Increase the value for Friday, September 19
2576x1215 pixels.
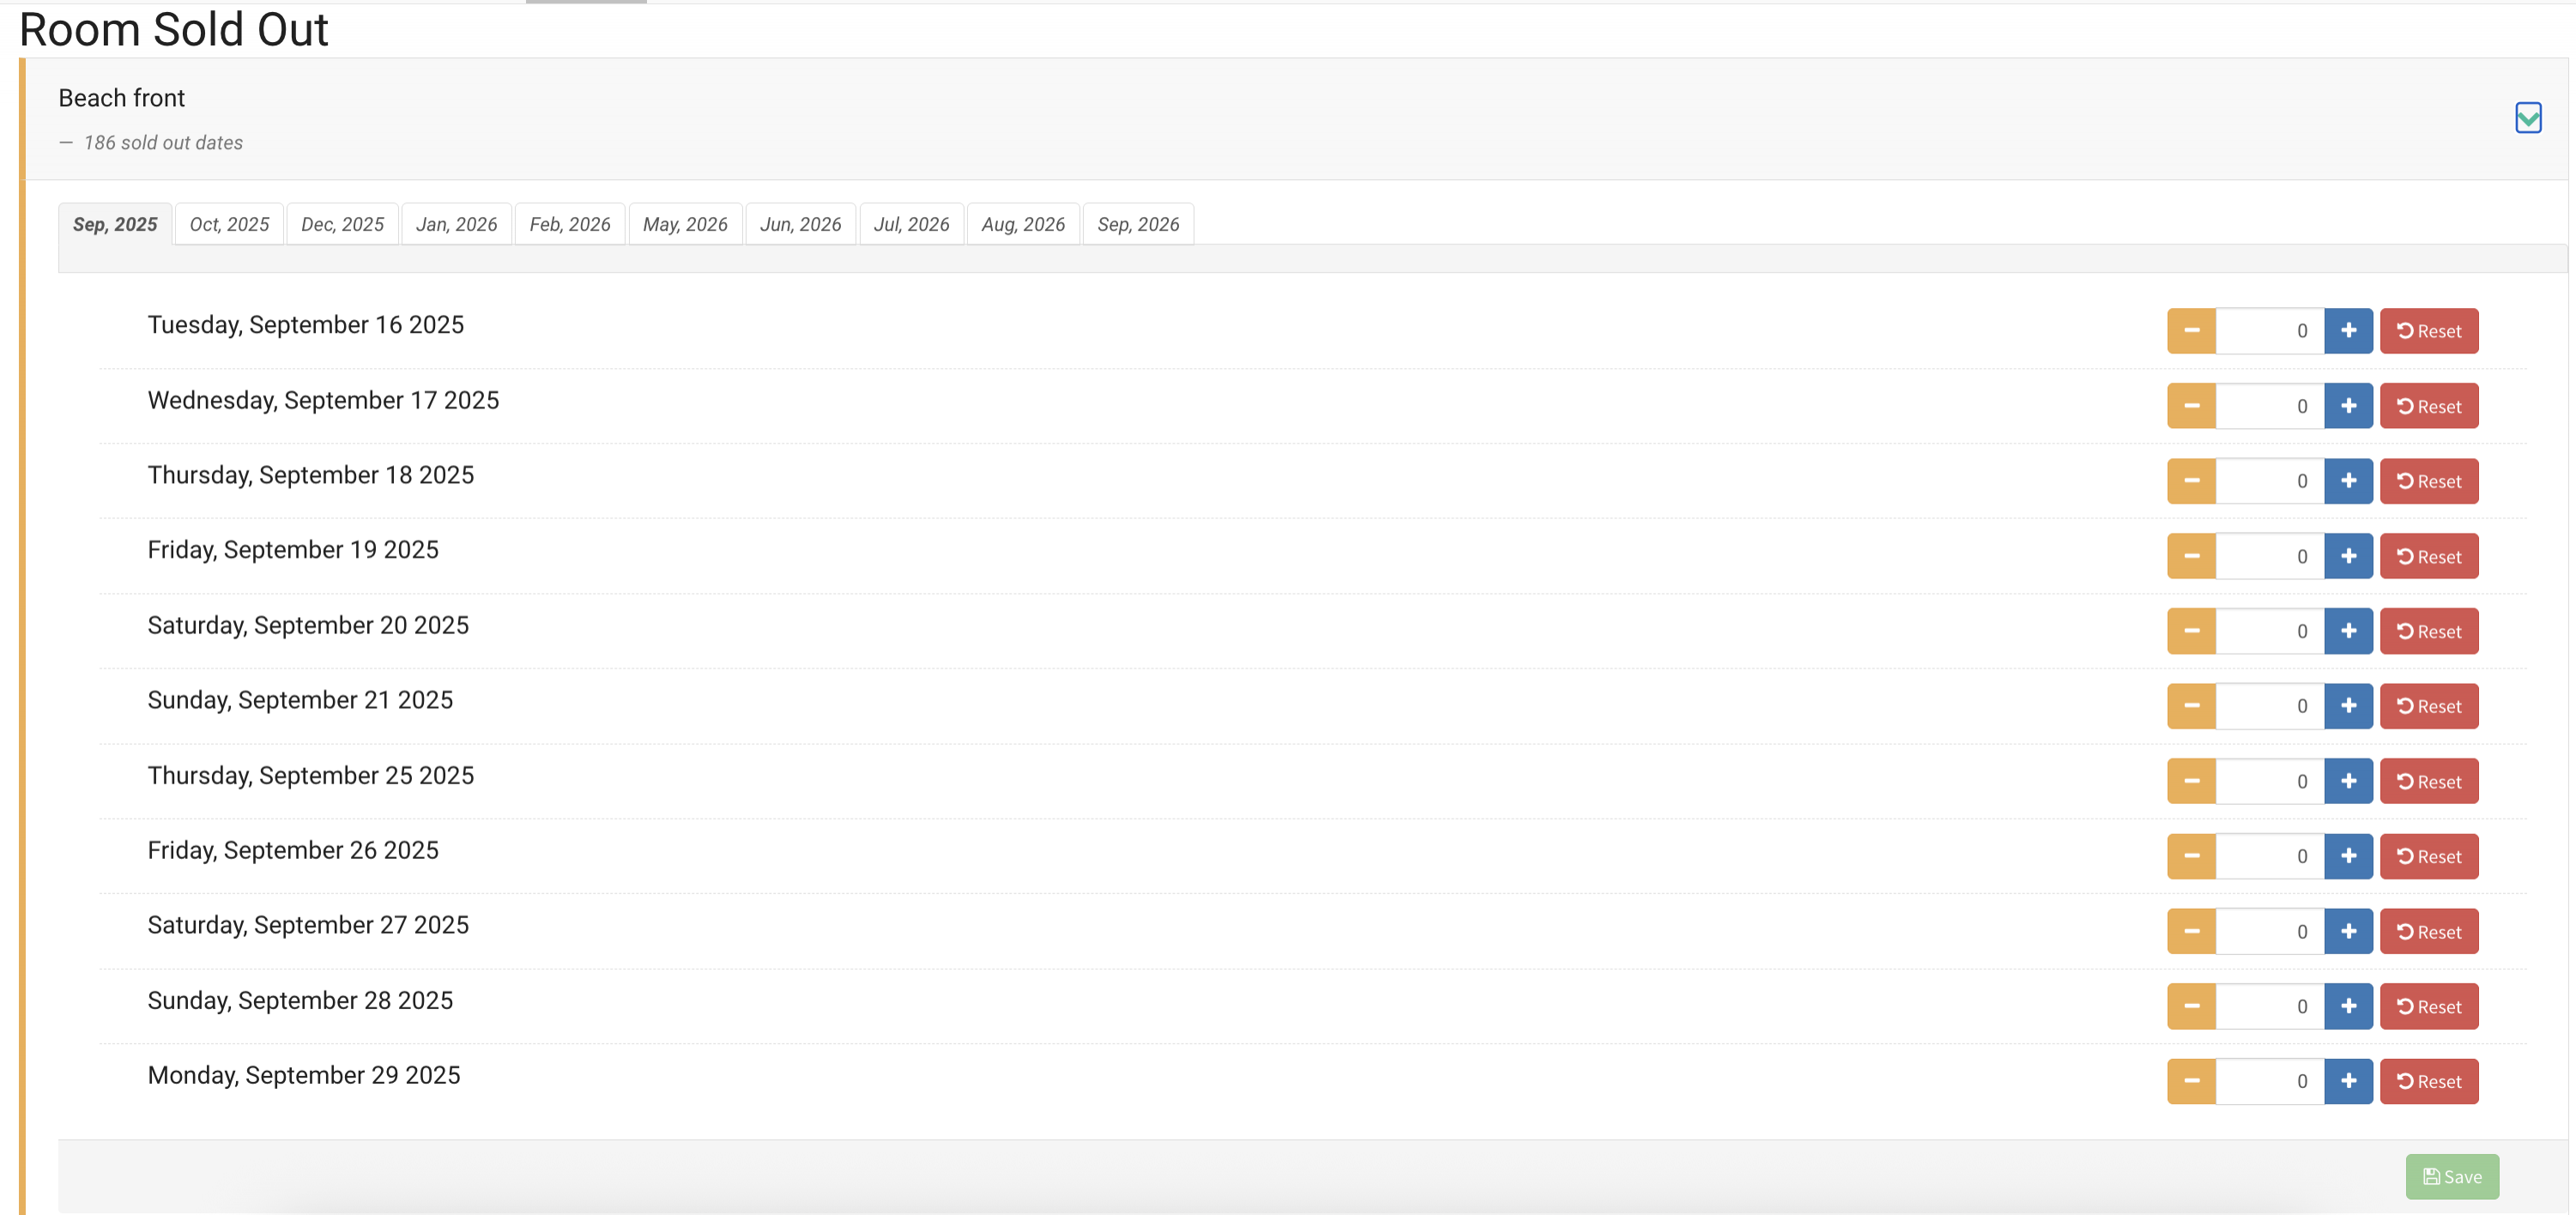pos(2347,556)
